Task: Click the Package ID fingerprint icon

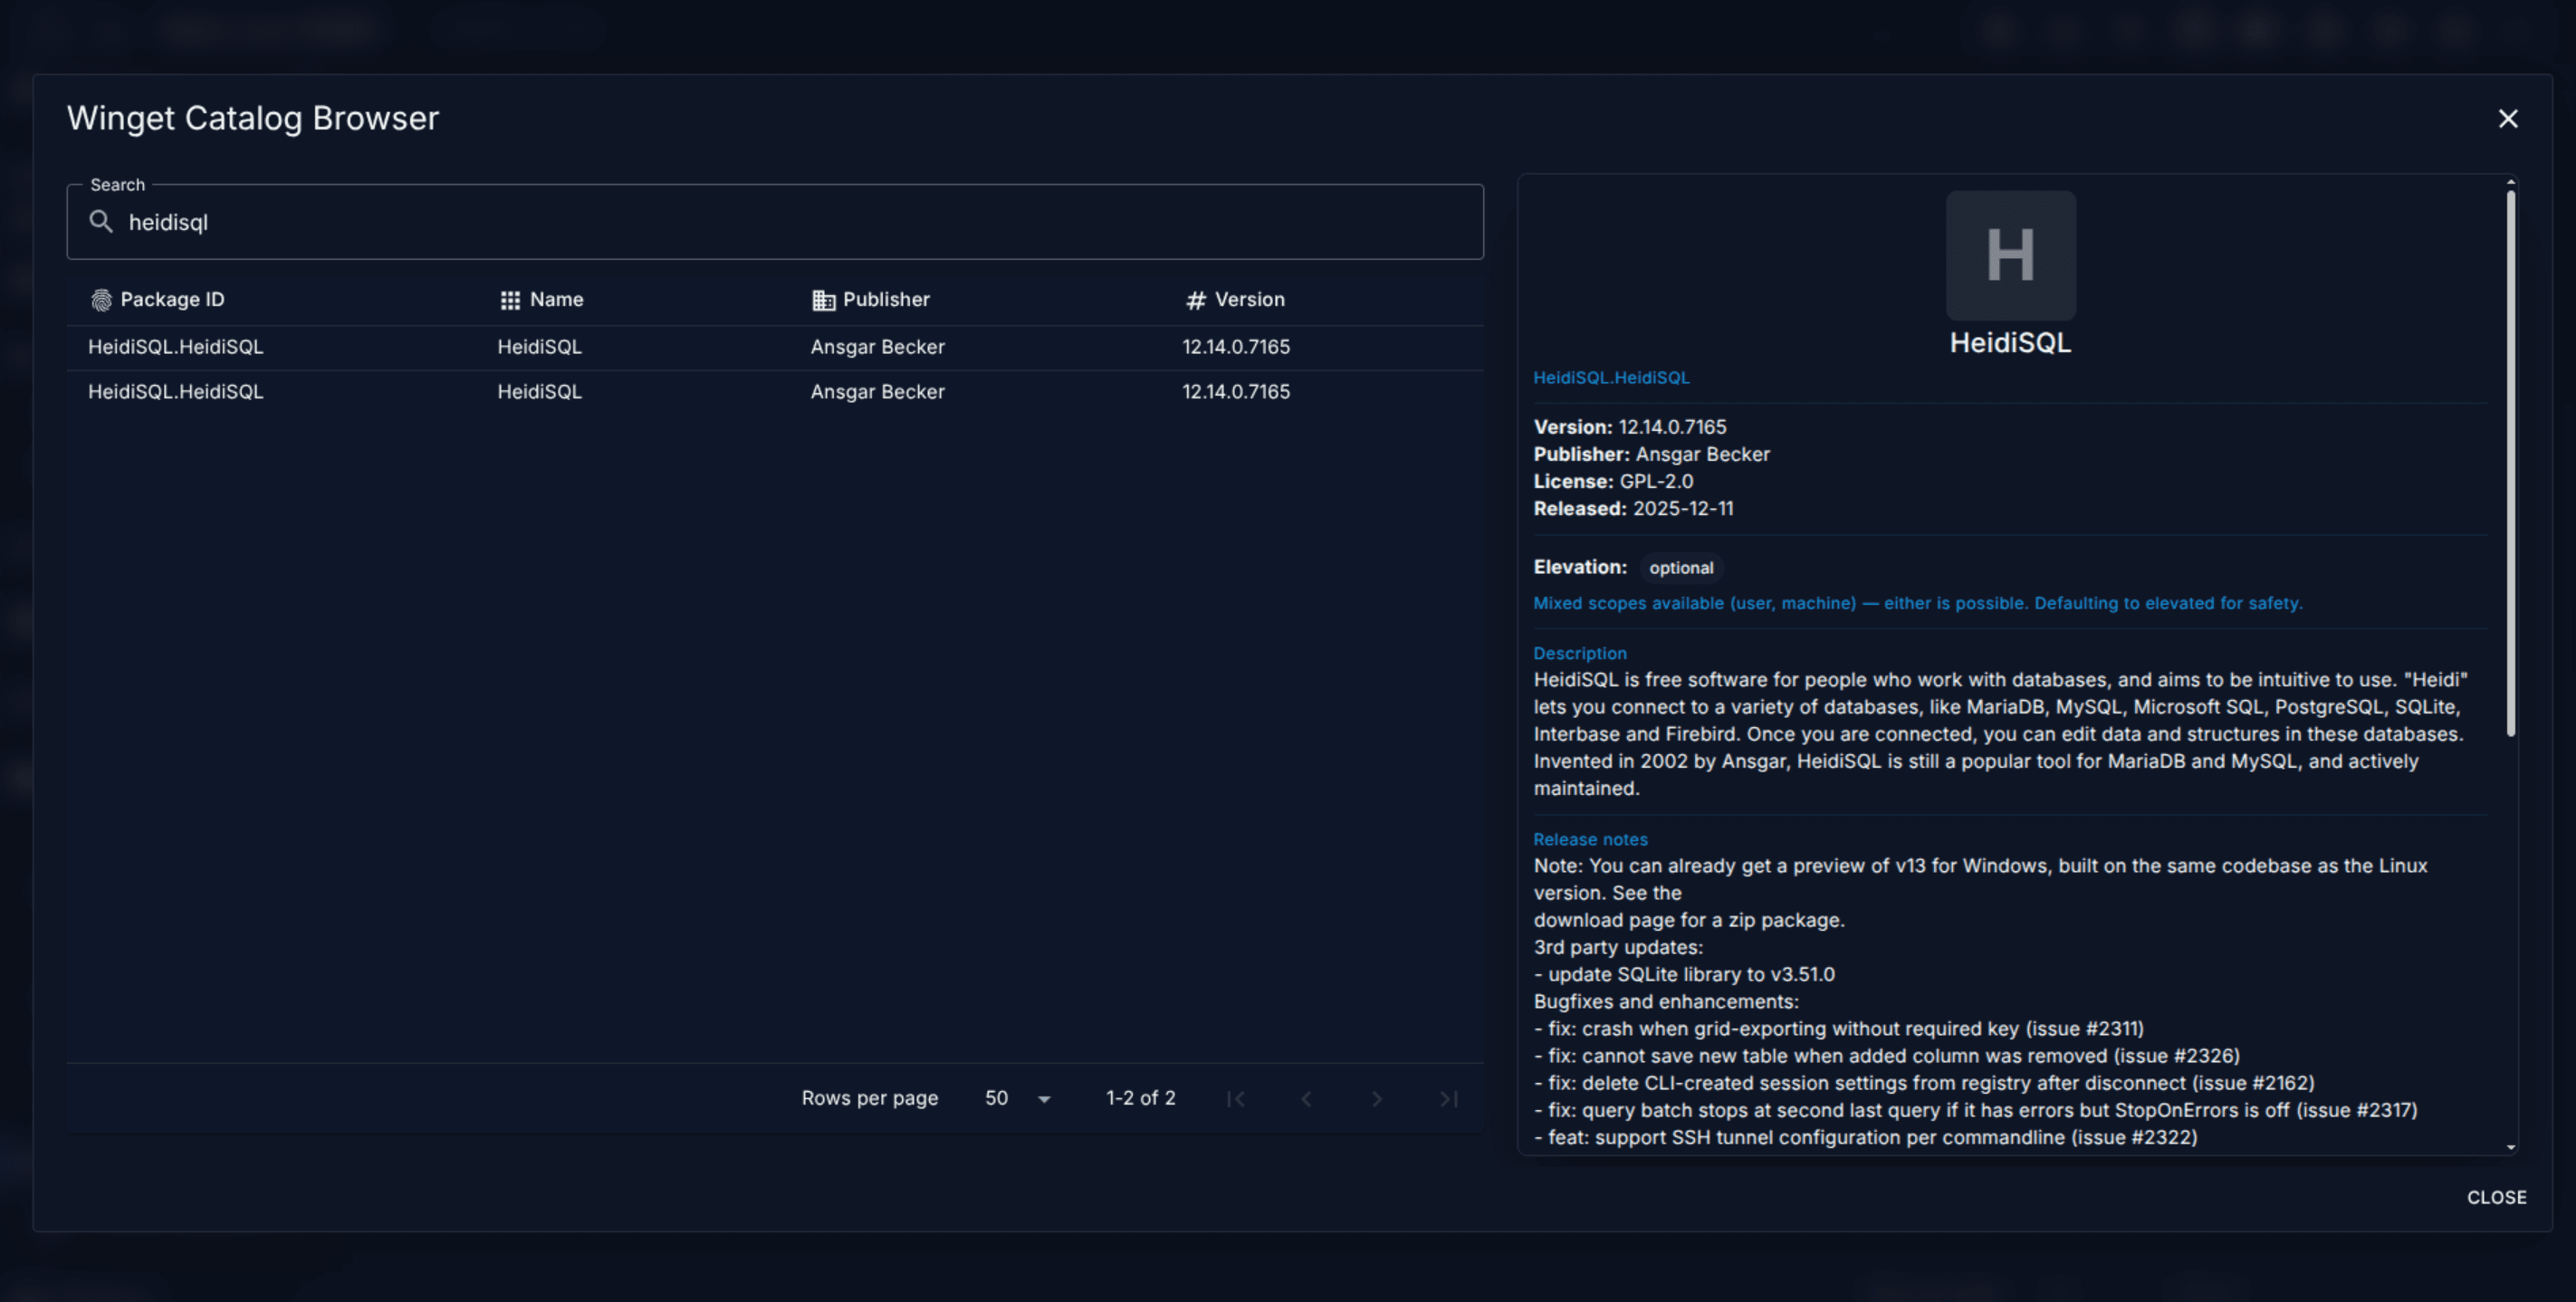Action: point(101,300)
